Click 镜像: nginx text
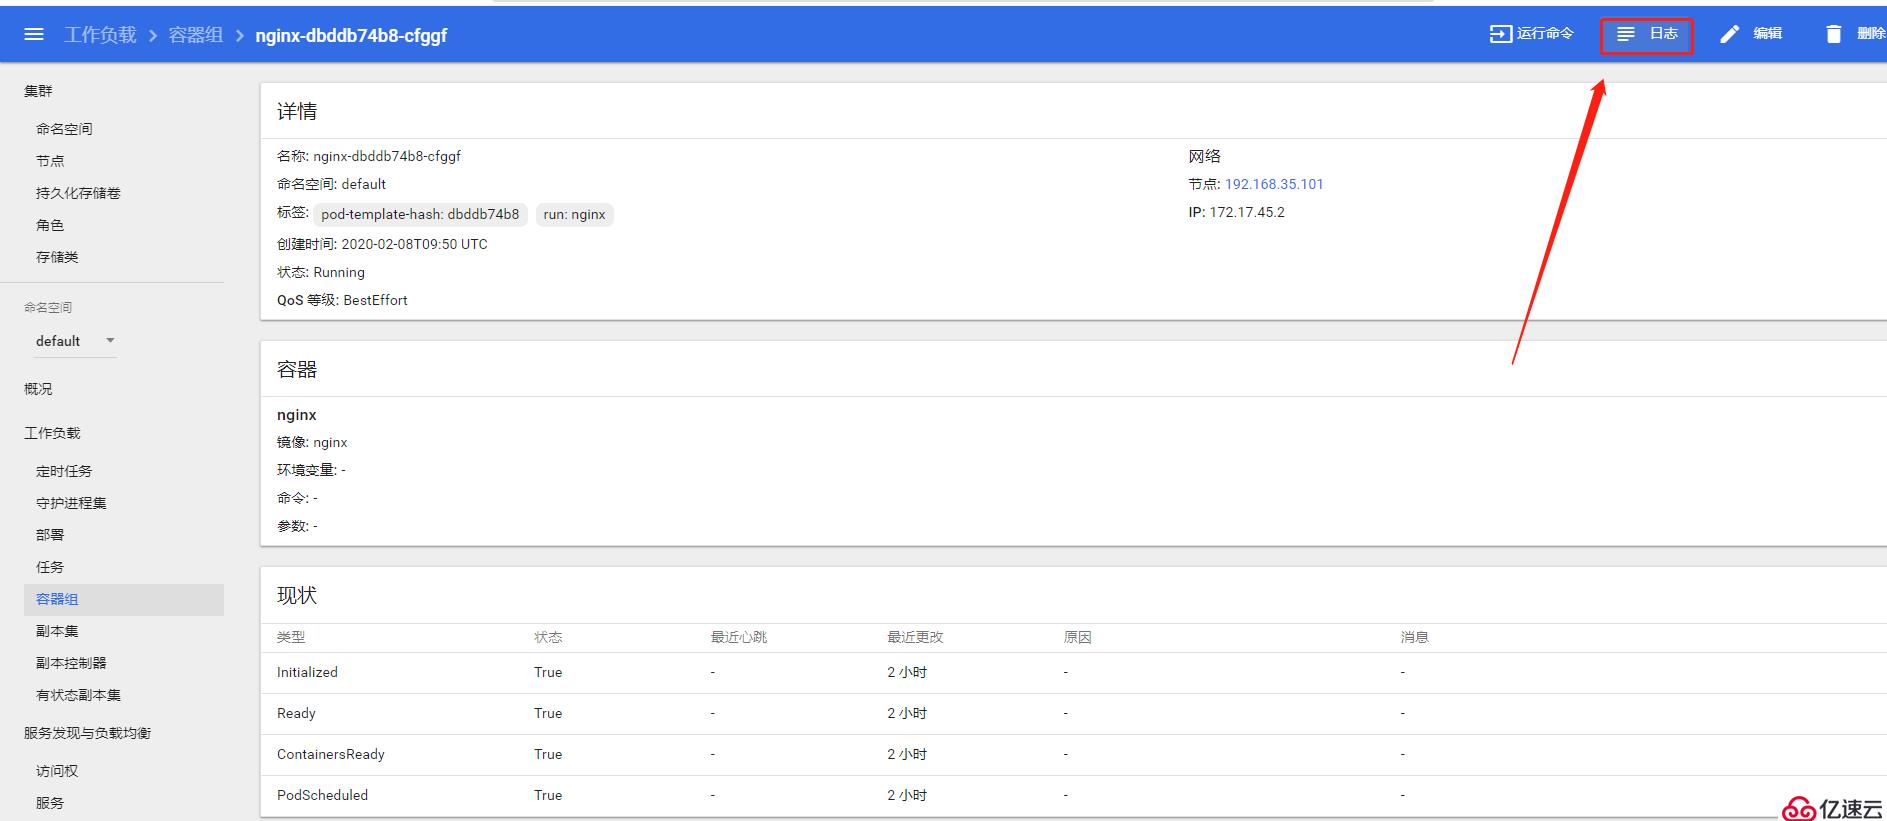This screenshot has height=821, width=1887. pyautogui.click(x=312, y=442)
